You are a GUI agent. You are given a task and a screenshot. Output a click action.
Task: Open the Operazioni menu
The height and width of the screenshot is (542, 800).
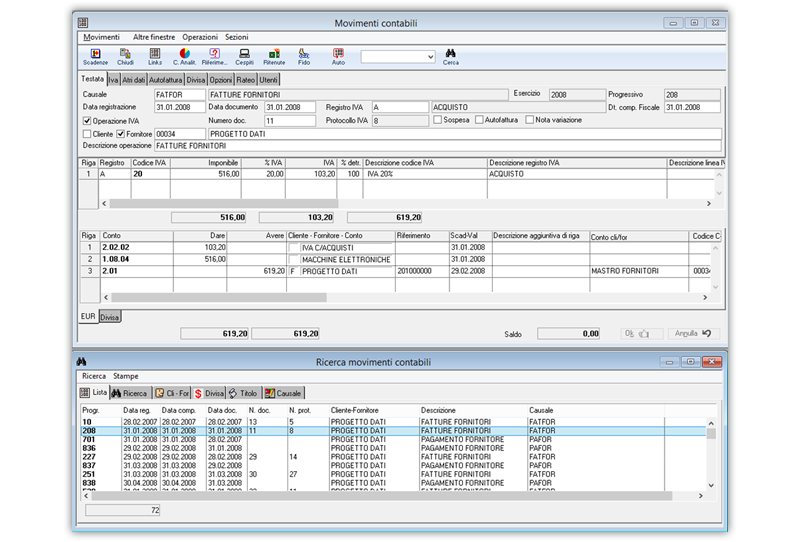click(x=200, y=36)
